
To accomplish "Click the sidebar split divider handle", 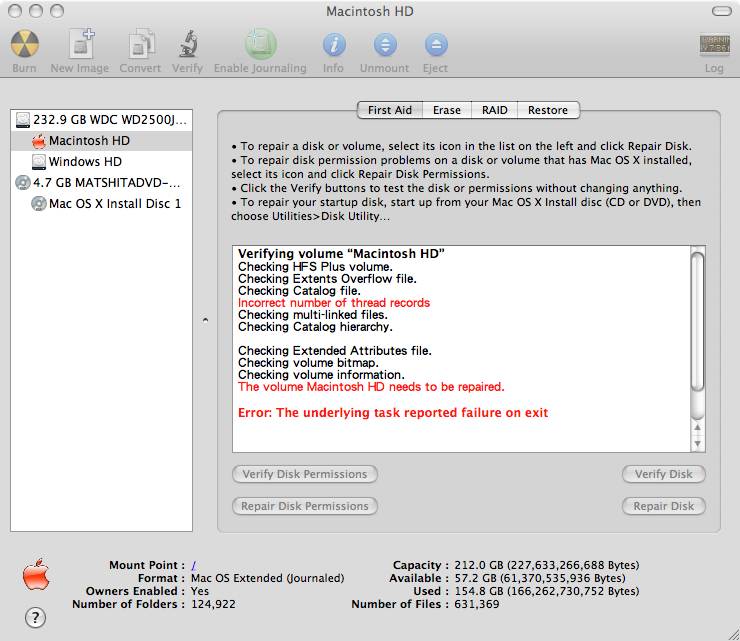I will point(205,320).
